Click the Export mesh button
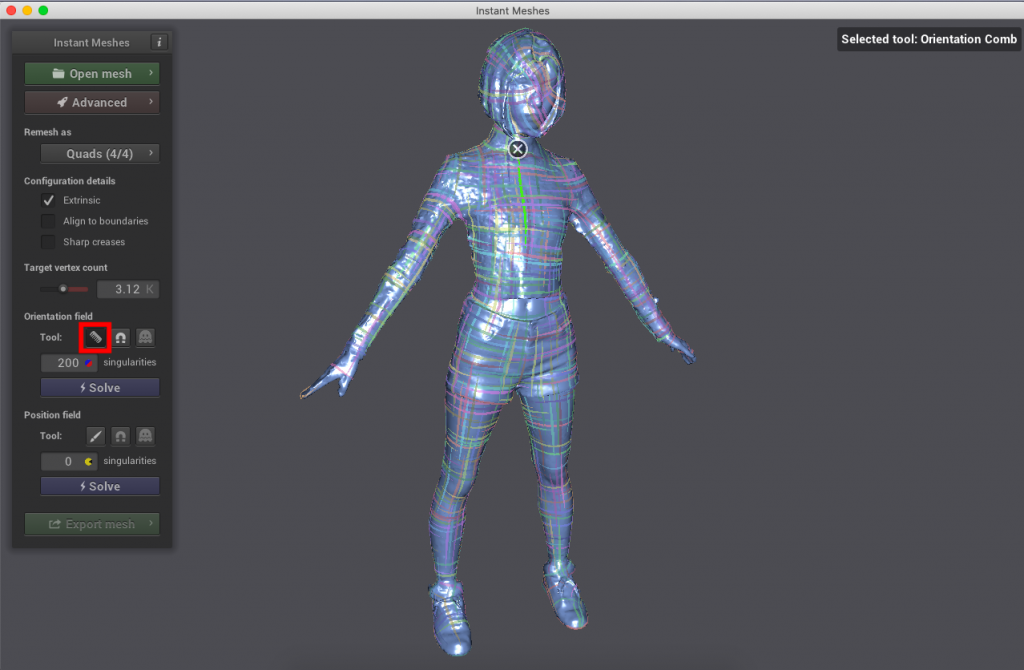This screenshot has height=670, width=1024. (x=92, y=525)
